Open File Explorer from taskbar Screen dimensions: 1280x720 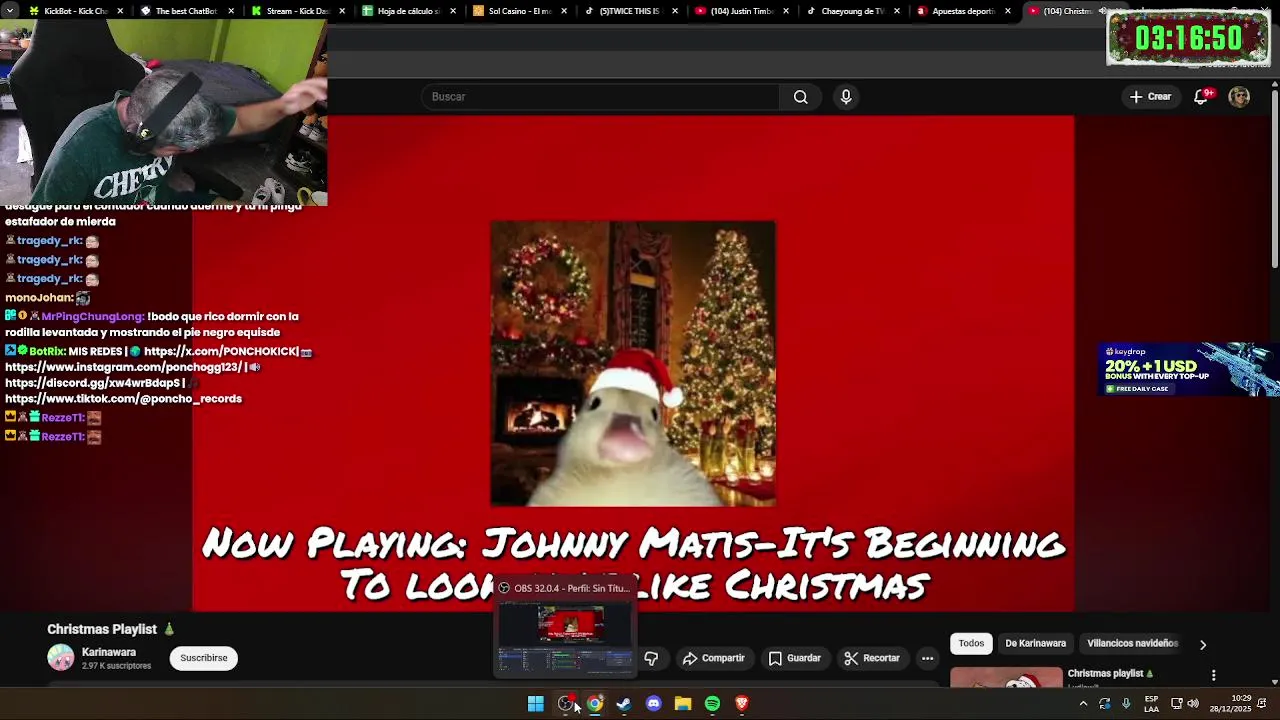[x=683, y=704]
